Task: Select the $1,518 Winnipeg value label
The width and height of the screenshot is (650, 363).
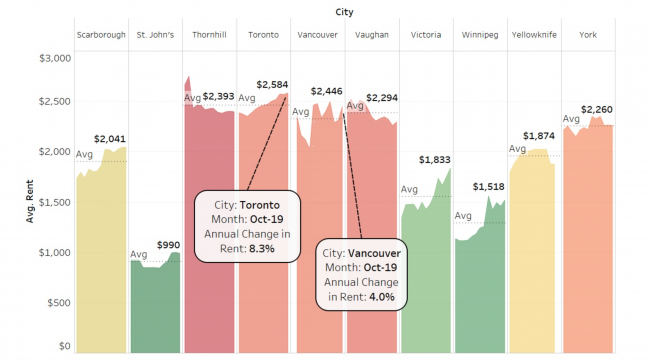Action: (489, 187)
